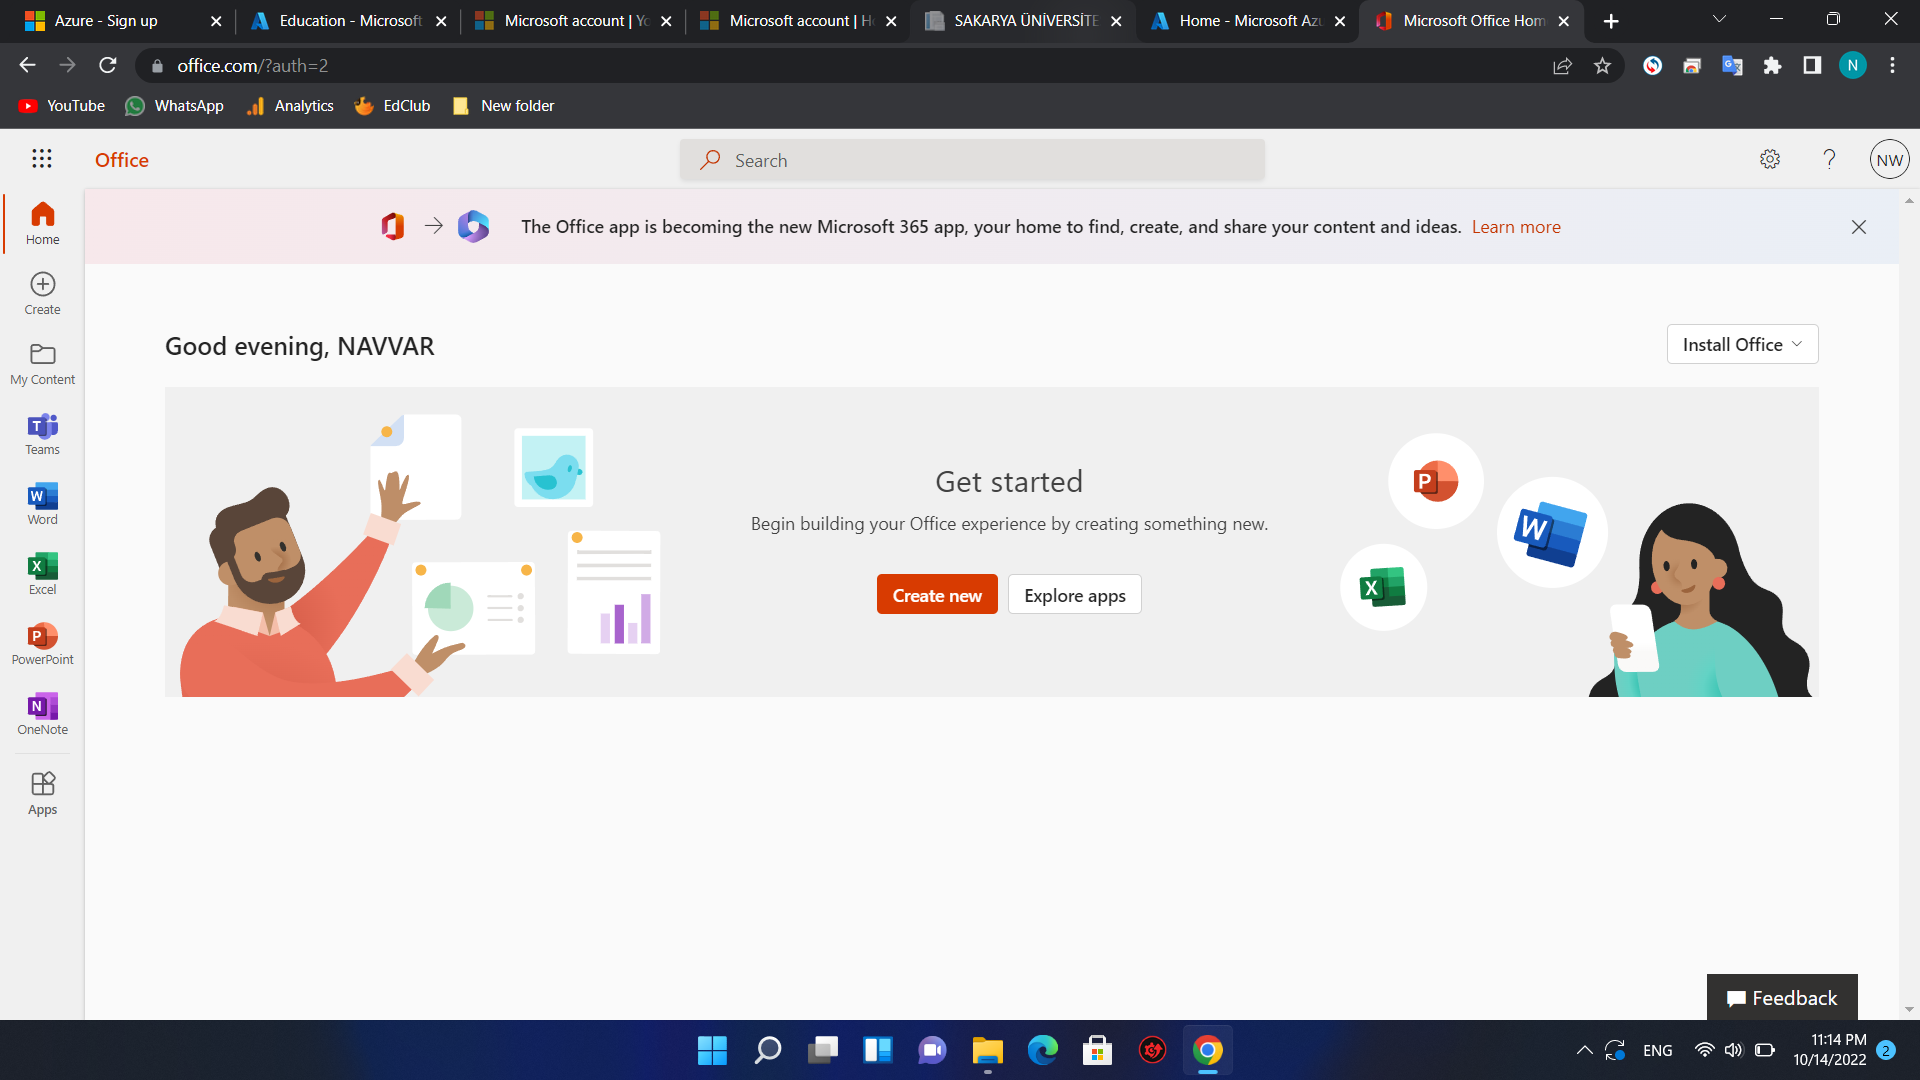Screen dimensions: 1920x1080
Task: Open the app launcher waffle icon
Action: coord(41,159)
